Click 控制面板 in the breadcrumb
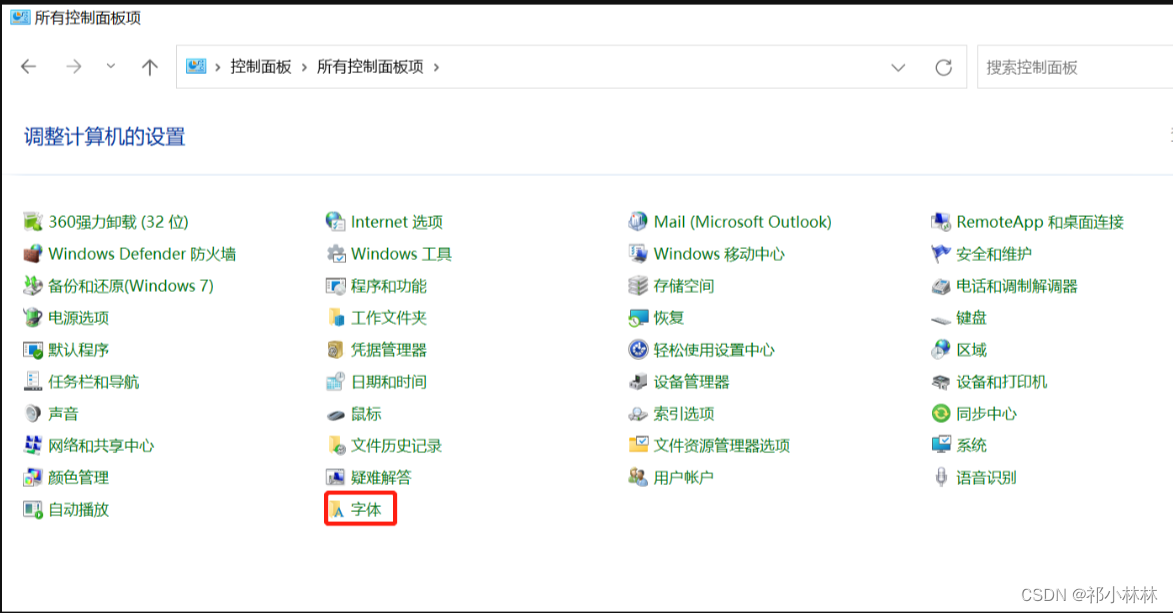This screenshot has height=613, width=1173. 260,67
